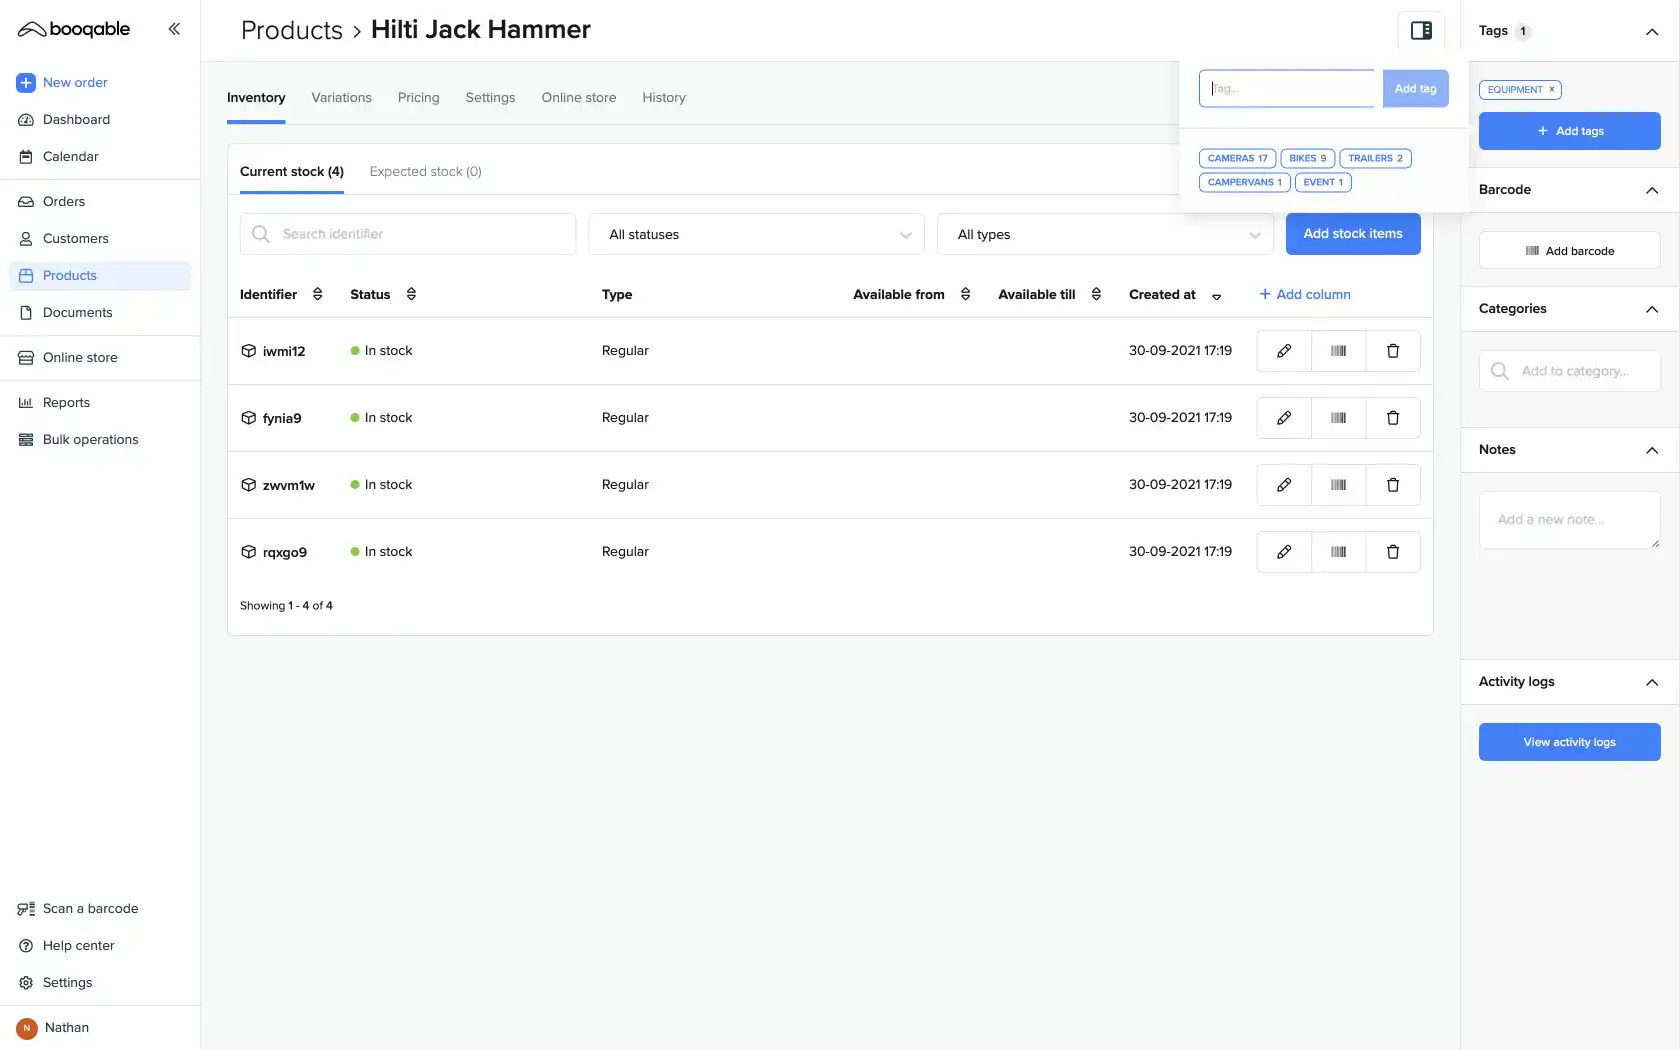Open barcode for zwvm1w row

(x=1338, y=485)
